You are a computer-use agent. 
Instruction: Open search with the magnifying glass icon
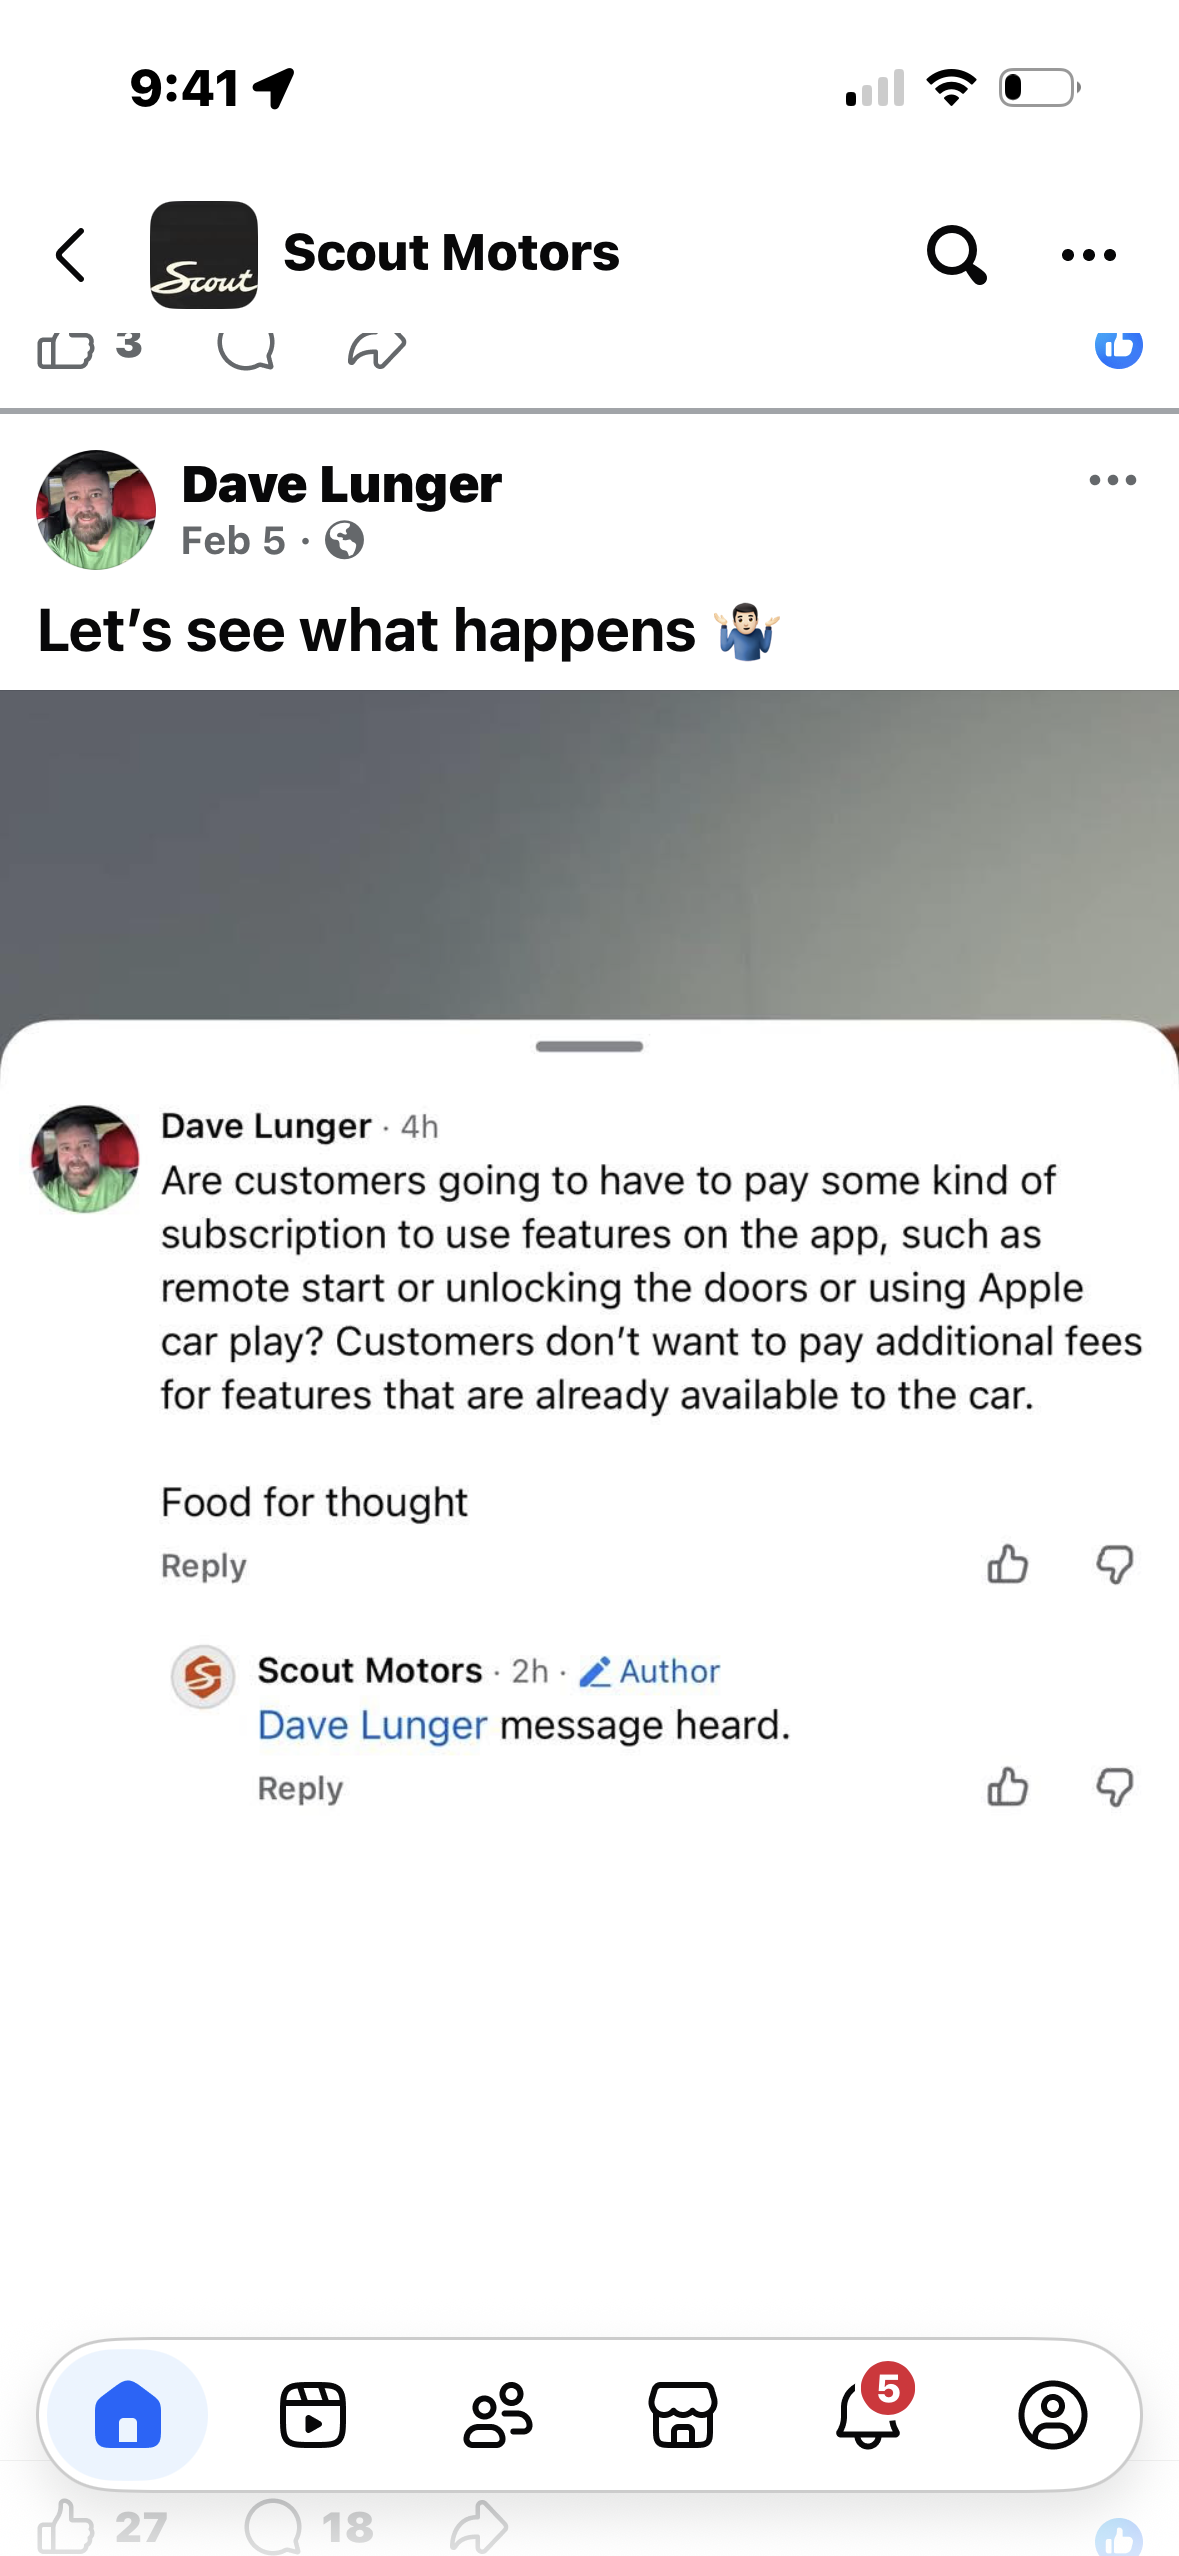[956, 255]
